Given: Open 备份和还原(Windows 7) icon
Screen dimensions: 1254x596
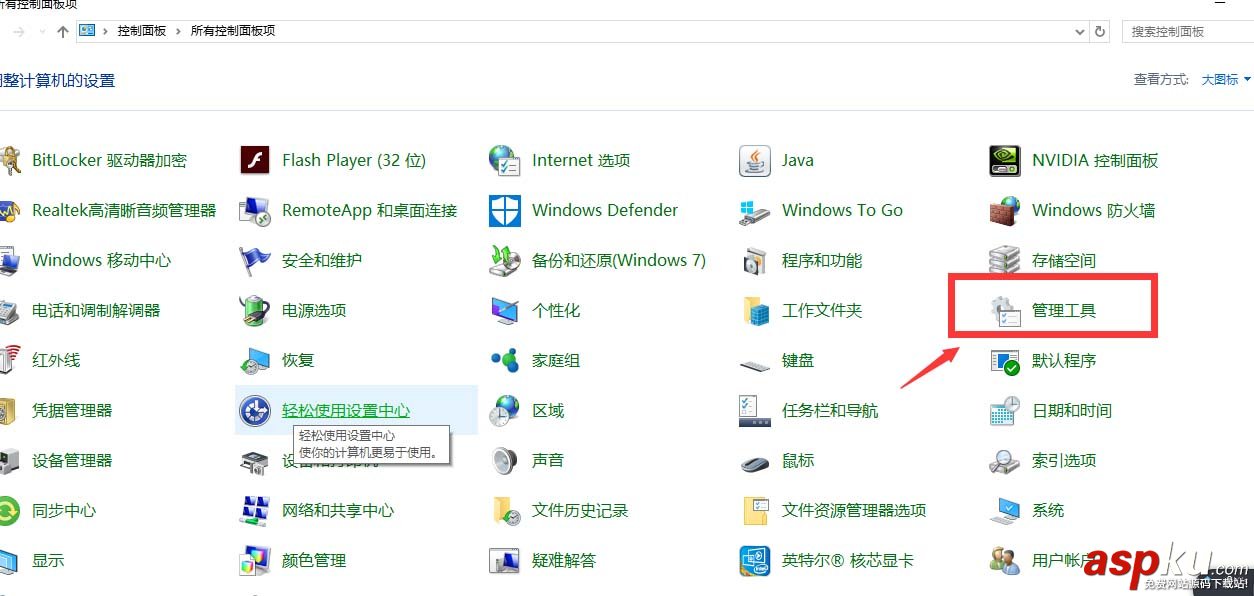Looking at the screenshot, I should (x=505, y=260).
